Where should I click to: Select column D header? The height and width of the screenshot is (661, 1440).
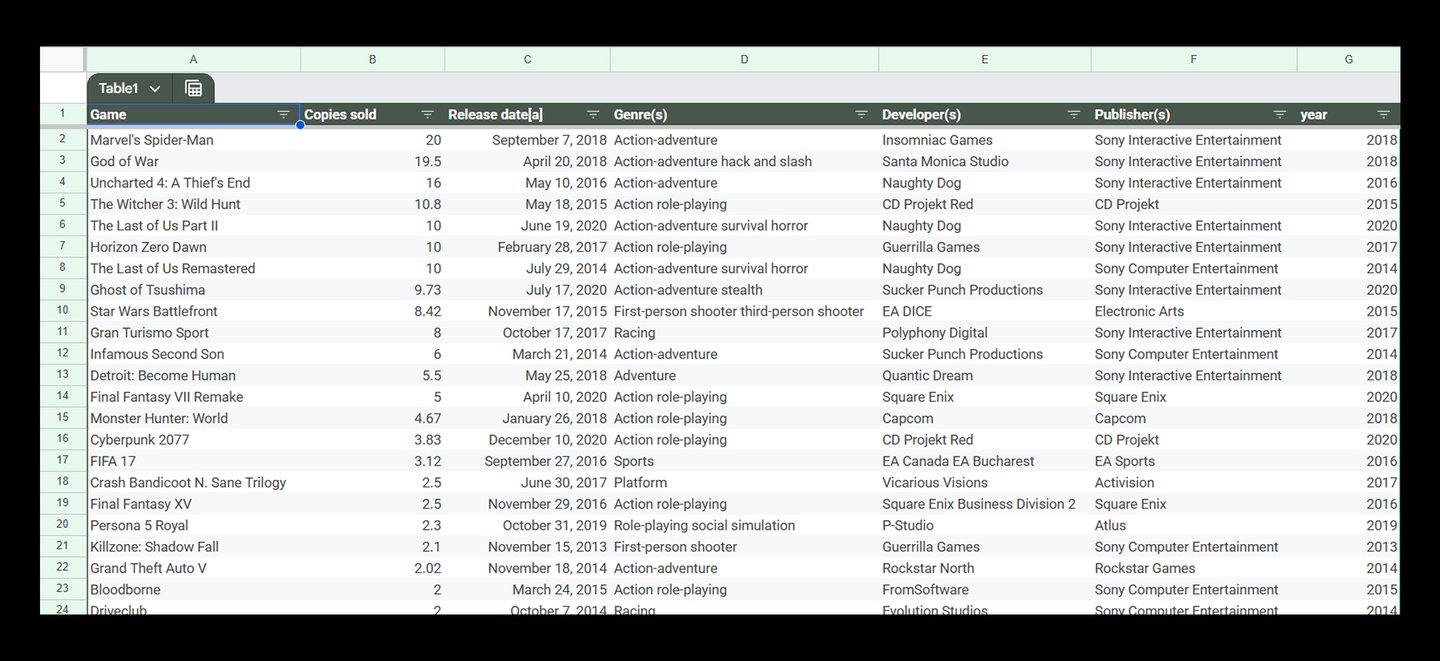tap(744, 60)
